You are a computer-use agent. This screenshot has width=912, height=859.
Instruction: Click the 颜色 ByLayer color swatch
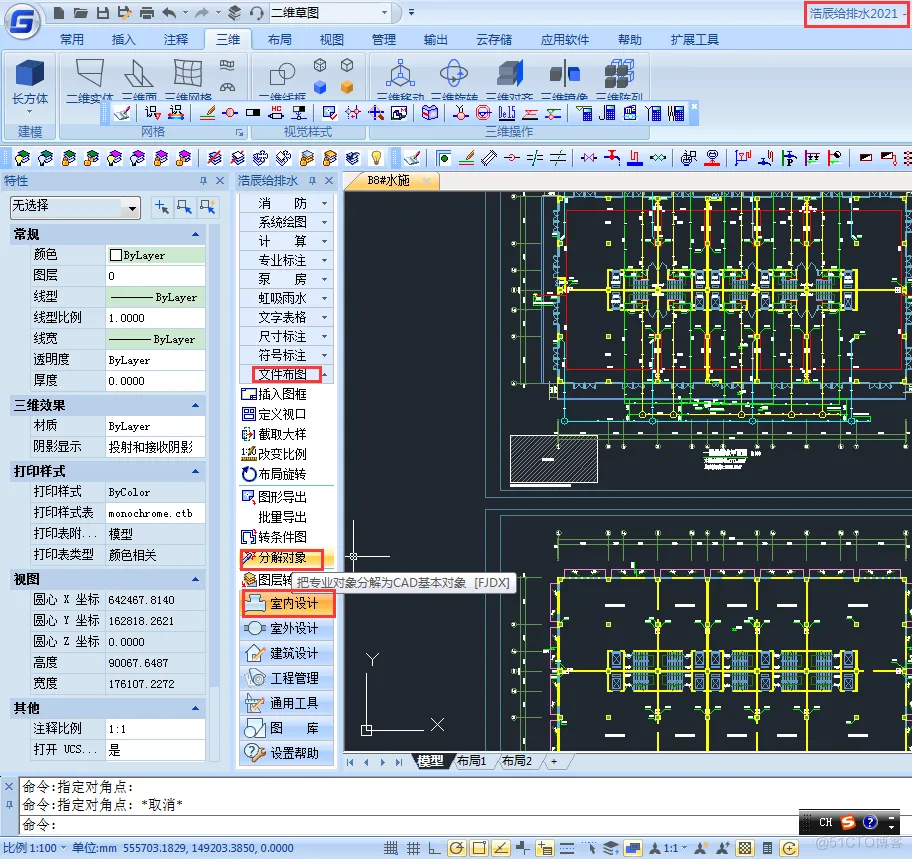(x=116, y=255)
